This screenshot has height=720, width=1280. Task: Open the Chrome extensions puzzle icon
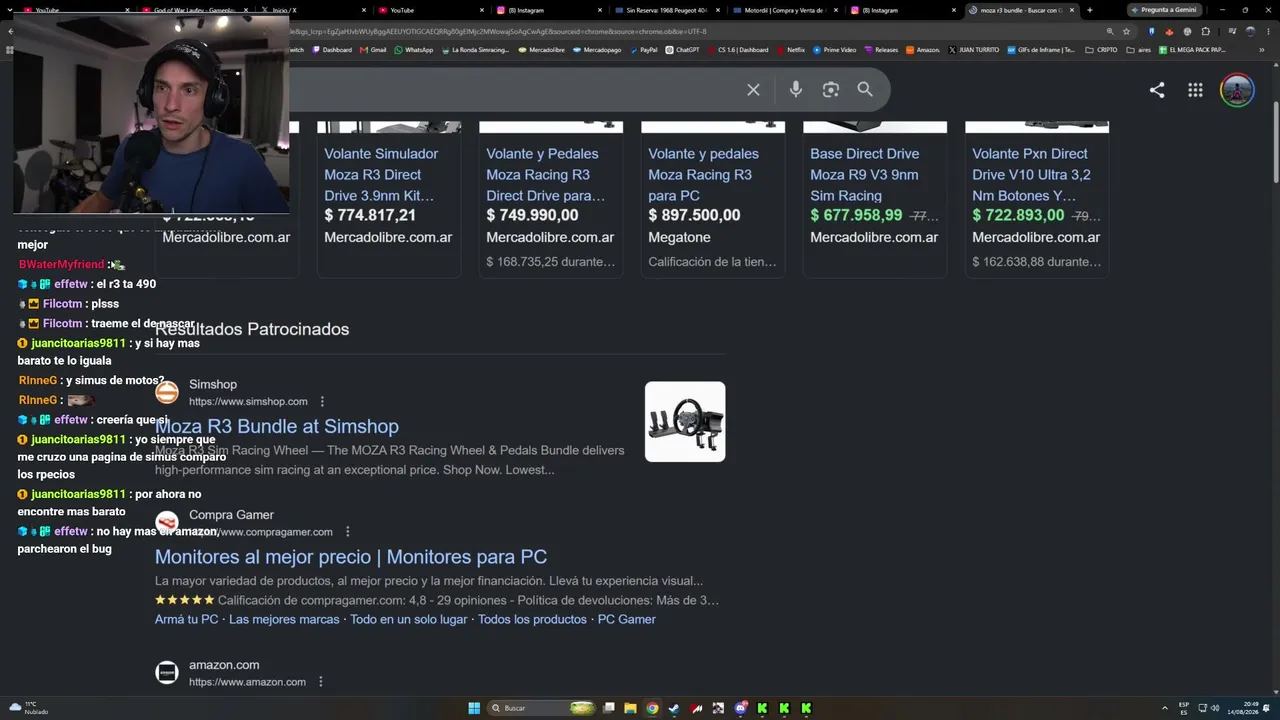[x=1205, y=31]
